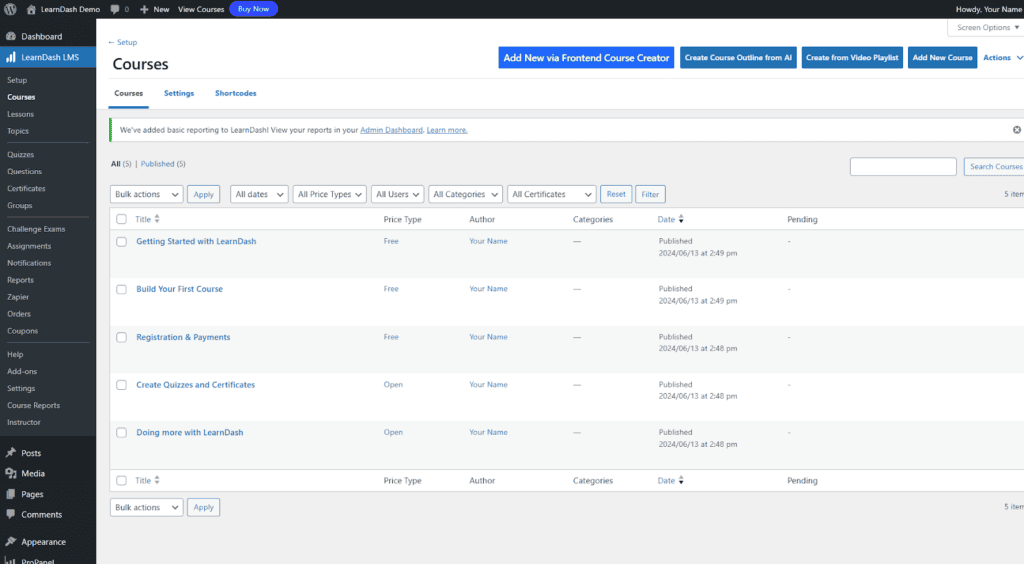The width and height of the screenshot is (1024, 564).
Task: Open the All dates dropdown
Action: (259, 195)
